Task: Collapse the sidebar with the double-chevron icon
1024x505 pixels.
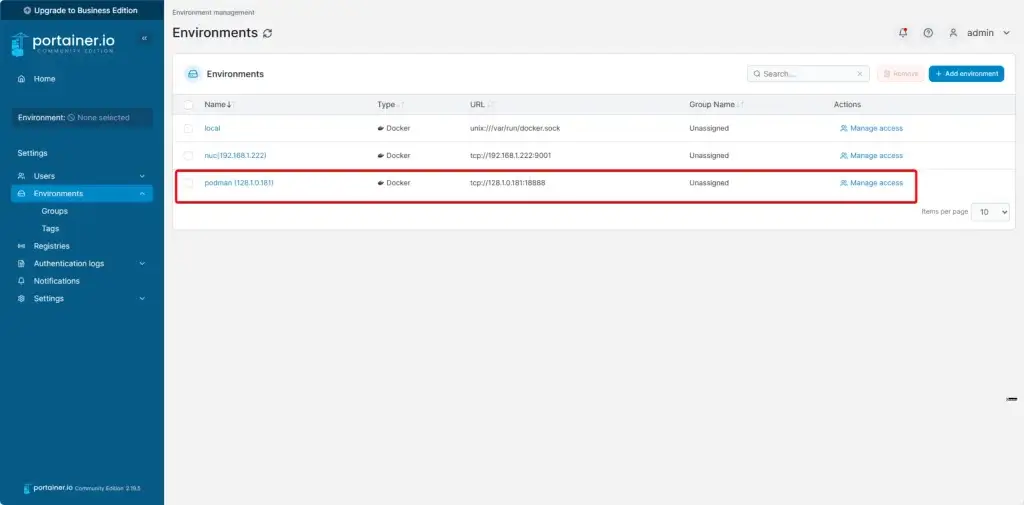Action: pos(144,39)
